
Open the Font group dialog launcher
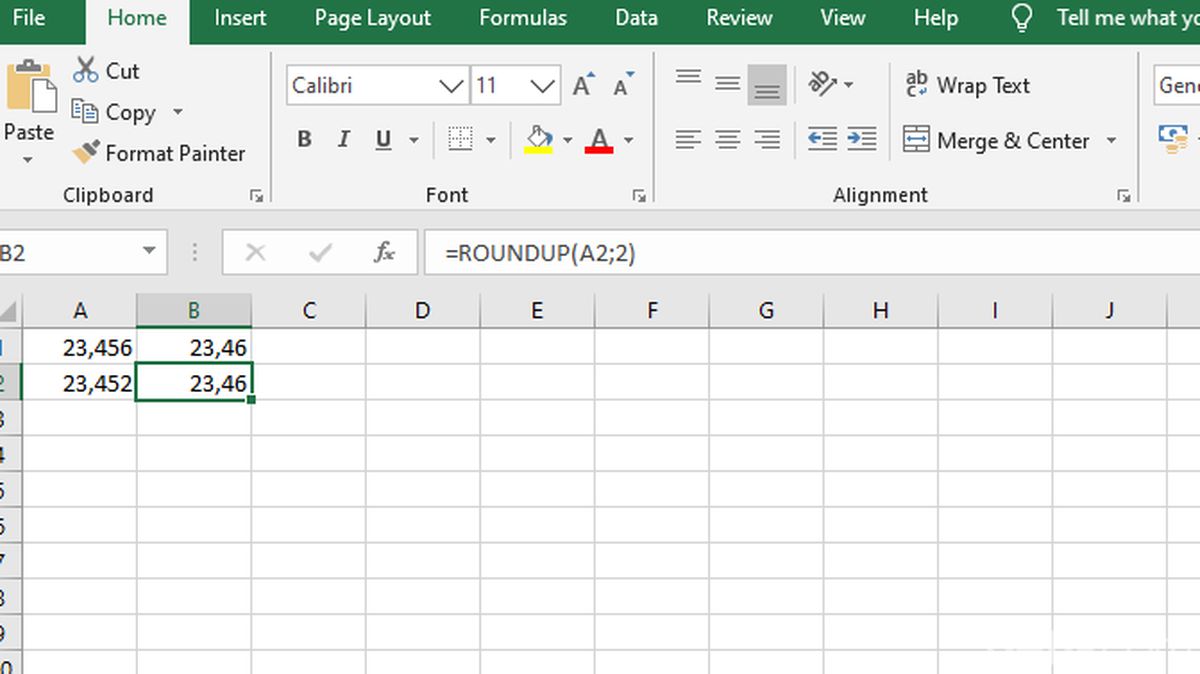coord(639,195)
